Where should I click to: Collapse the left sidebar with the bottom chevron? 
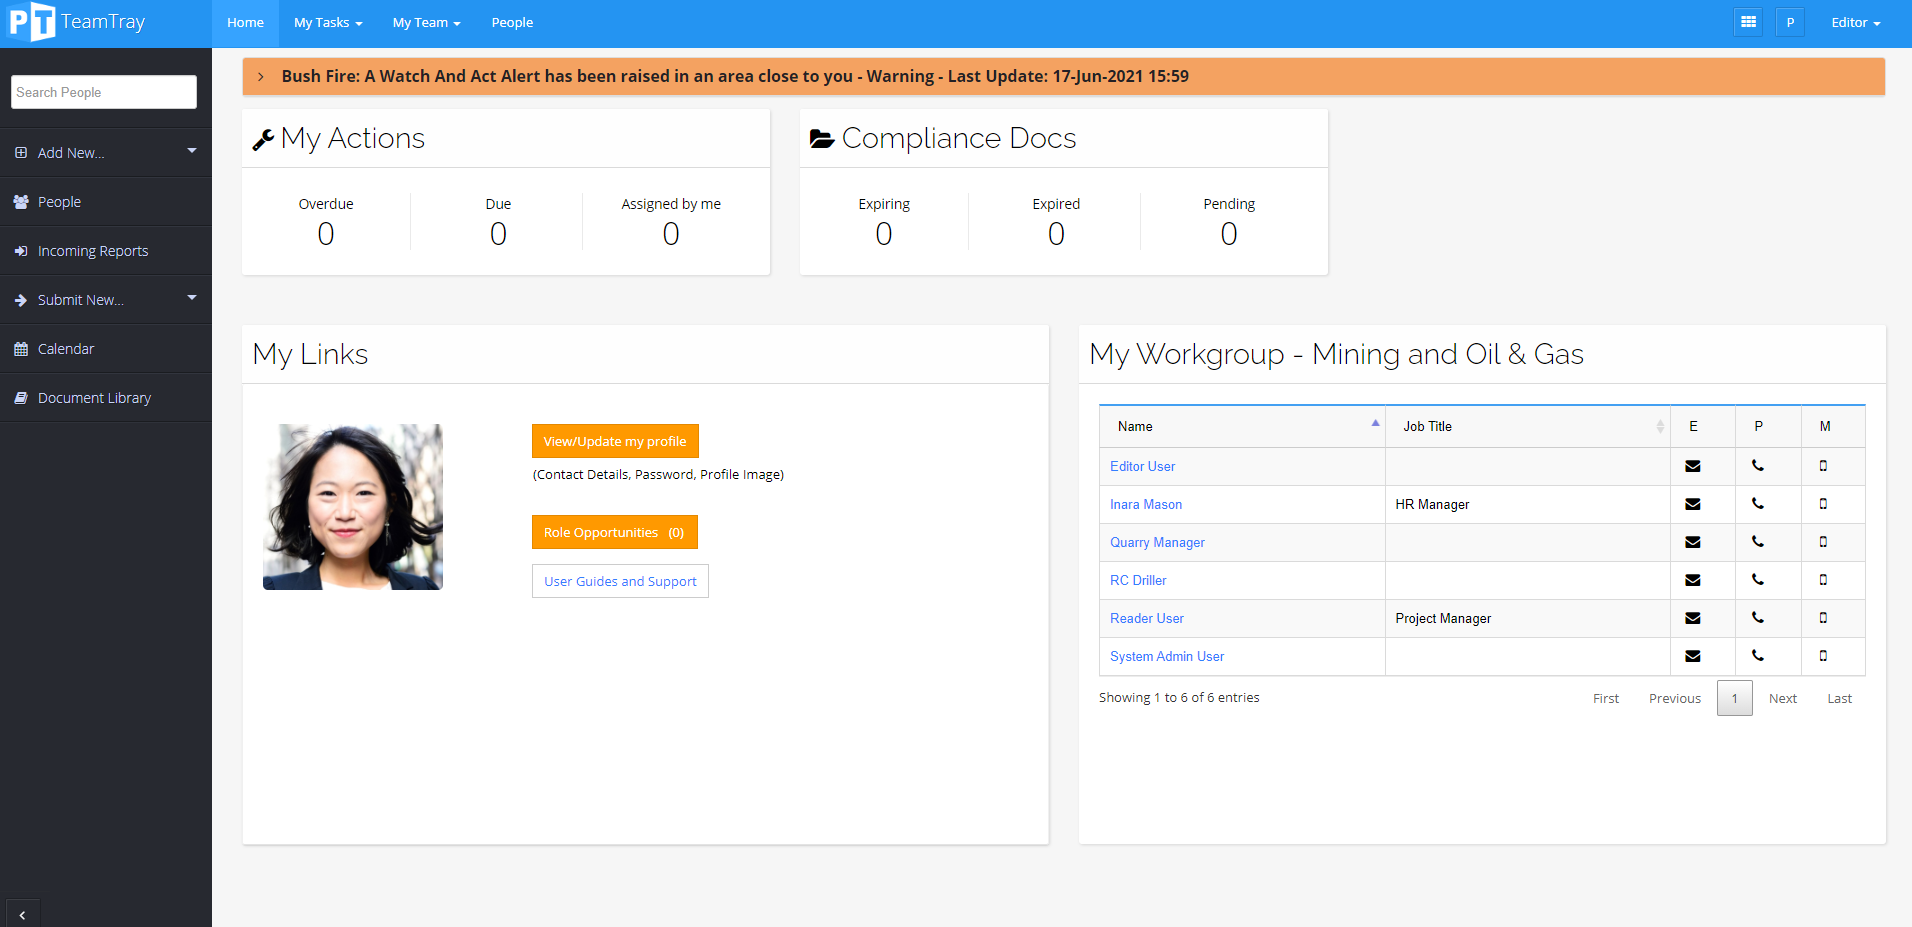22,912
